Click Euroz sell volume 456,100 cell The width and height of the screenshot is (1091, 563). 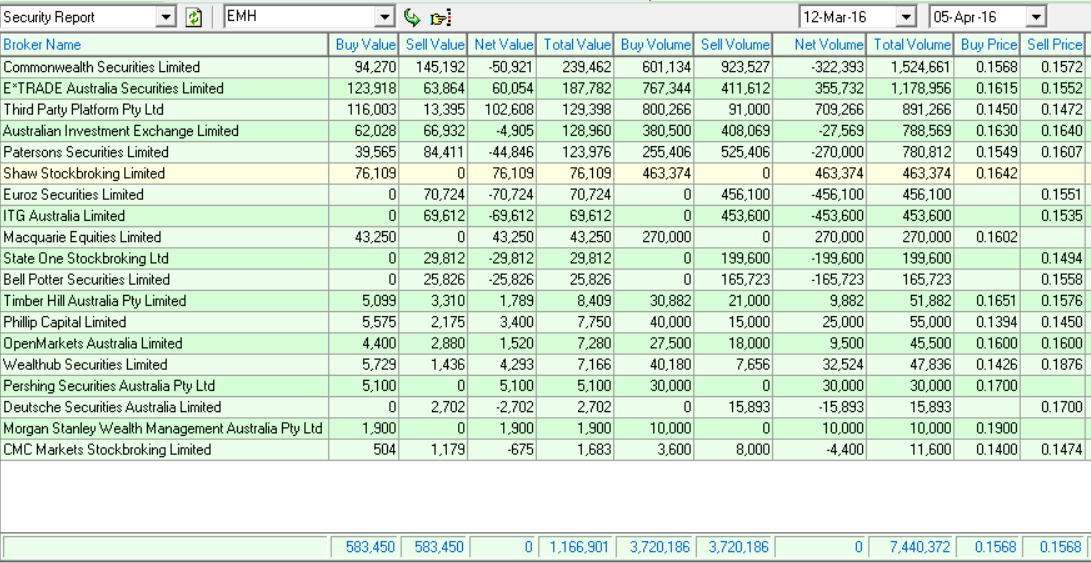733,194
